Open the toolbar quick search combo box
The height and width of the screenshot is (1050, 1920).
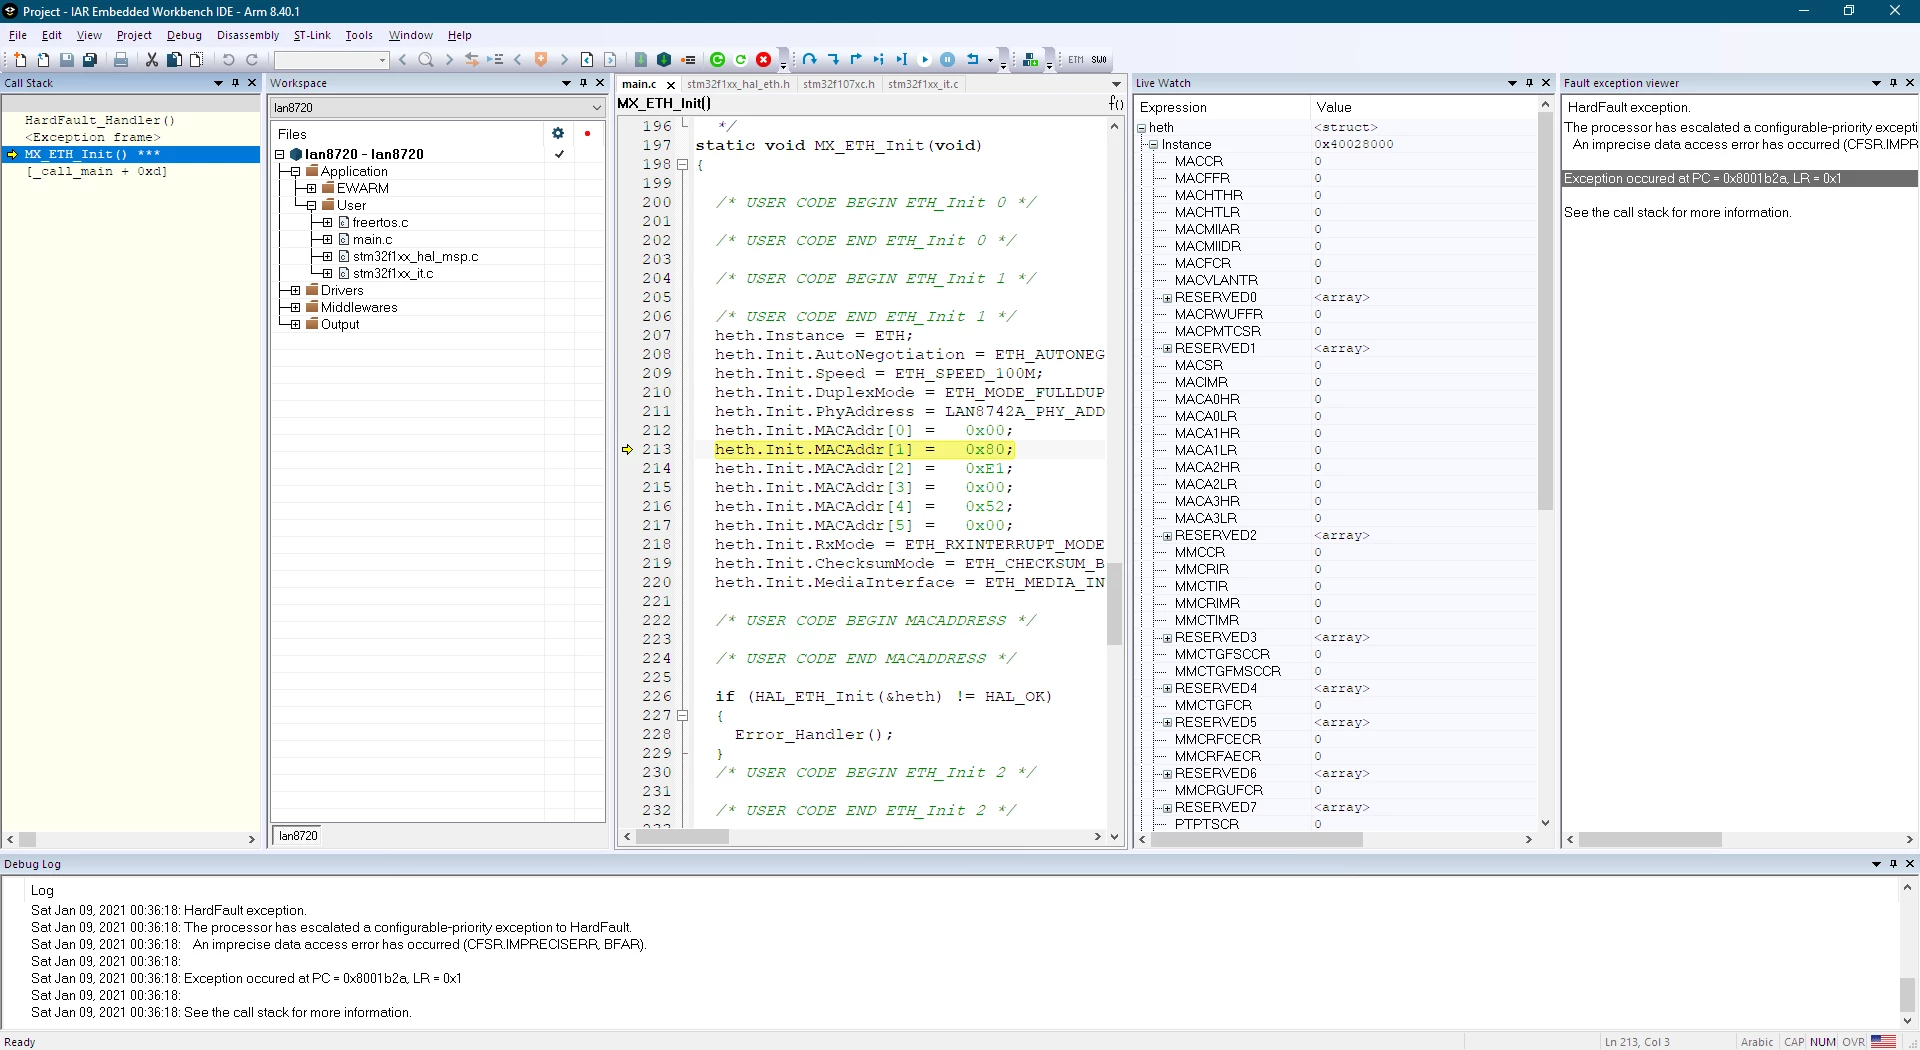[382, 60]
